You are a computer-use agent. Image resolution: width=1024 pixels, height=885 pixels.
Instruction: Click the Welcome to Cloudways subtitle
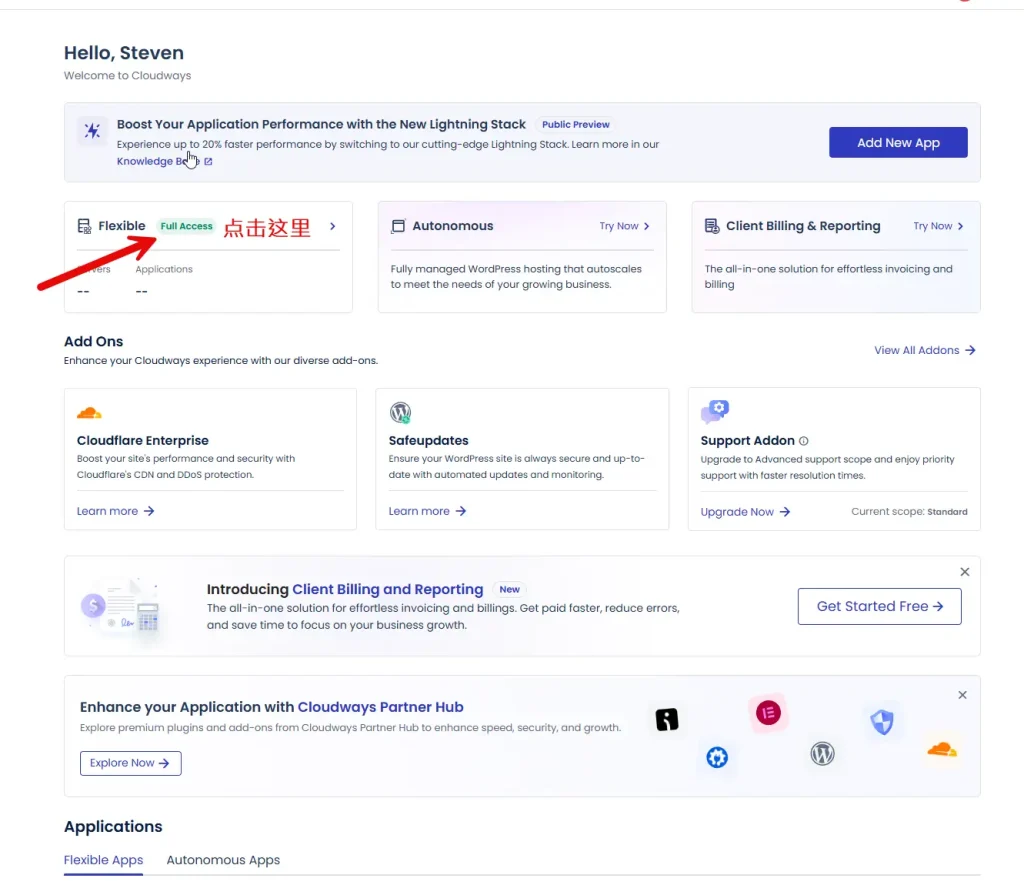[x=127, y=76]
